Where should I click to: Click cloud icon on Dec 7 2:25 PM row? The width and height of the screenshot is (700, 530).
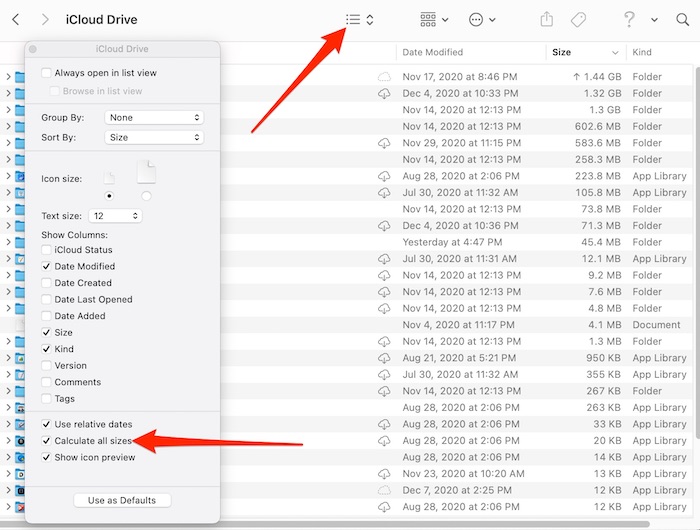pos(384,490)
